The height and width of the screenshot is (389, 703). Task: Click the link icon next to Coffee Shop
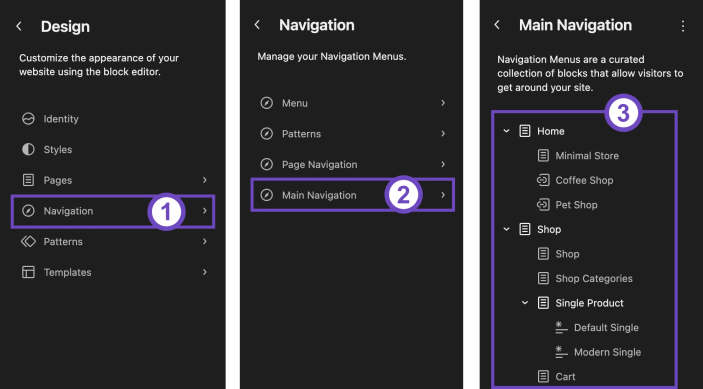[x=543, y=180]
